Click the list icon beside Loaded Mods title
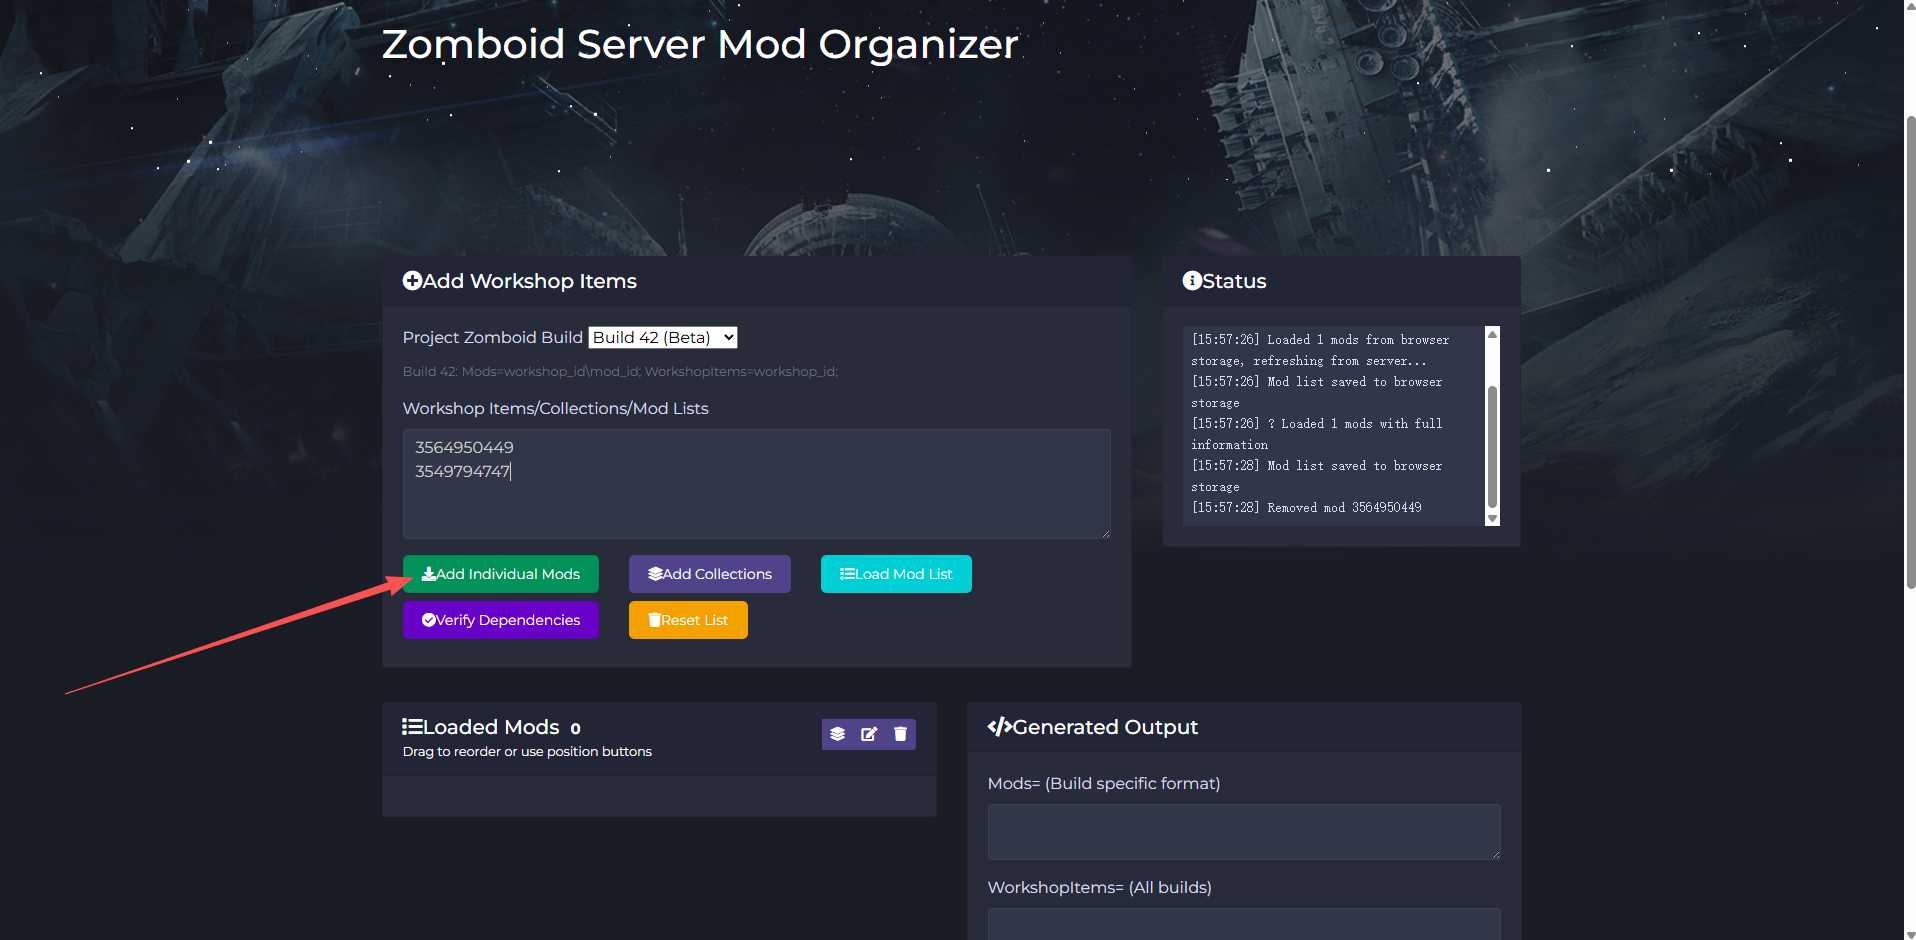 (x=412, y=727)
